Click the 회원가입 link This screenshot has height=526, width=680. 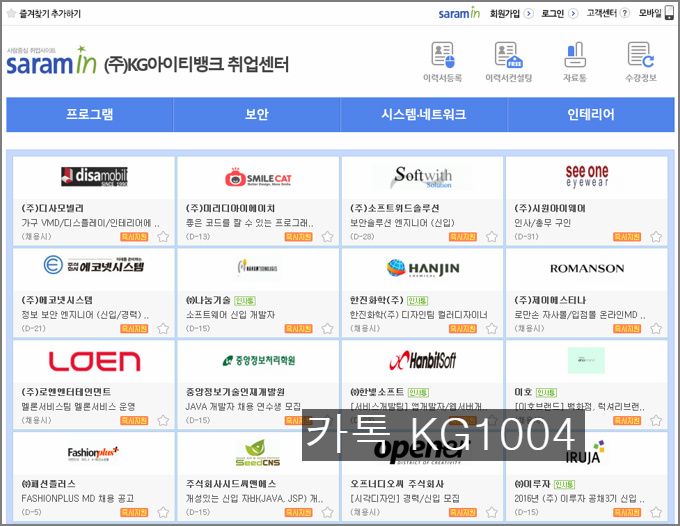pos(505,13)
